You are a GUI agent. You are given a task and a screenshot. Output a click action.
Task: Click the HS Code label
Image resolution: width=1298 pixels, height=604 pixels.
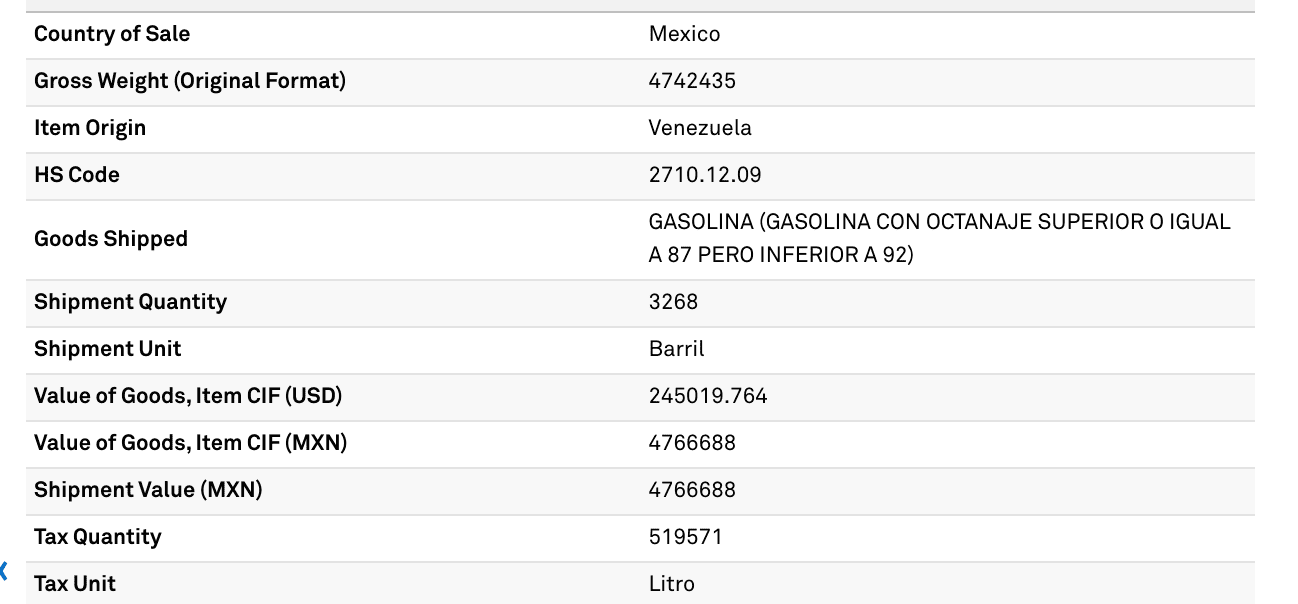coord(77,175)
